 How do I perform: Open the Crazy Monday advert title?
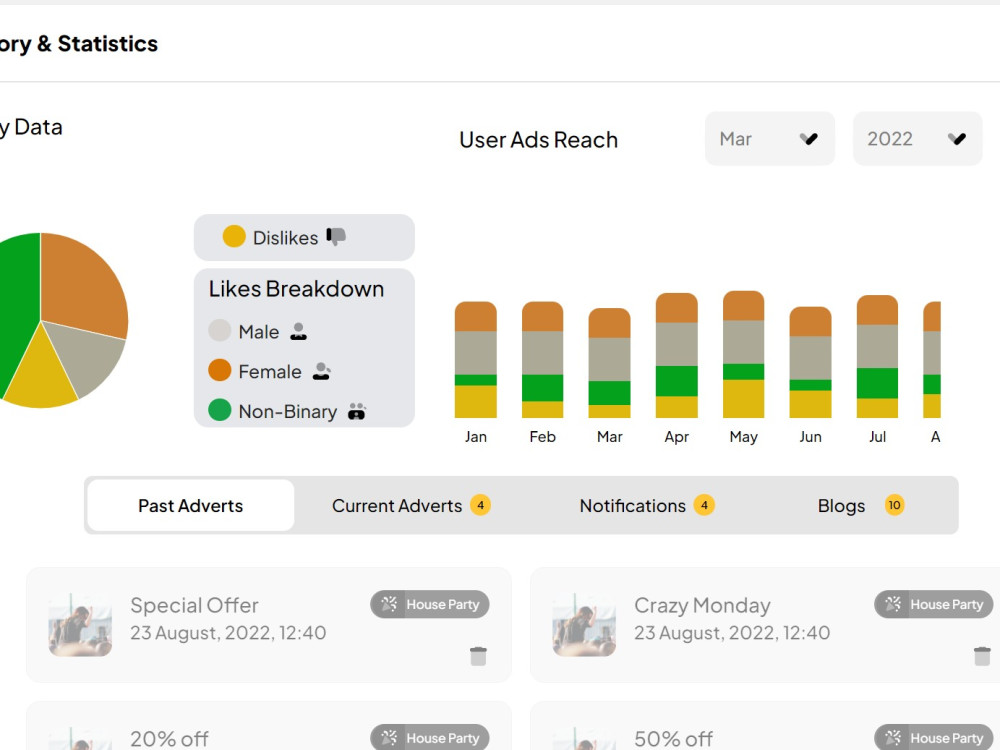[x=702, y=605]
